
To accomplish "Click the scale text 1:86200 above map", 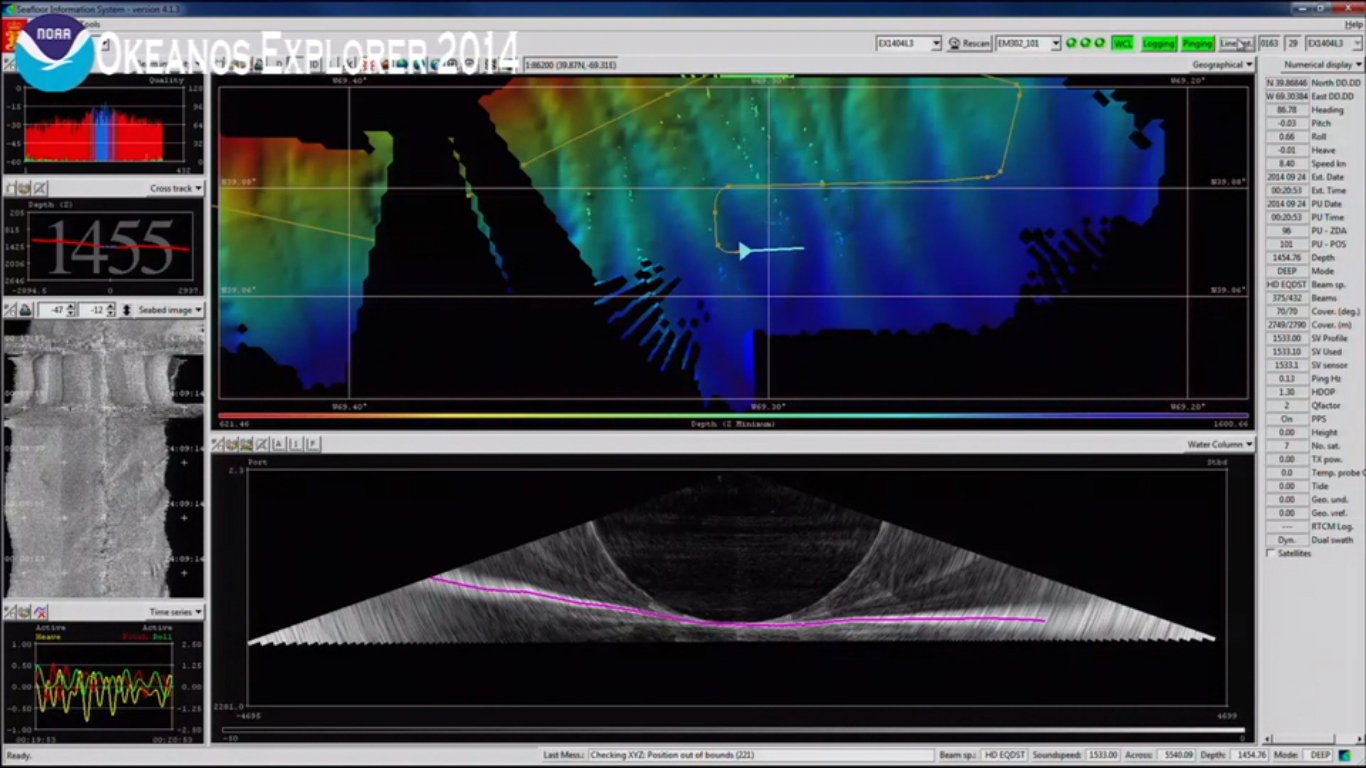I will (x=572, y=65).
